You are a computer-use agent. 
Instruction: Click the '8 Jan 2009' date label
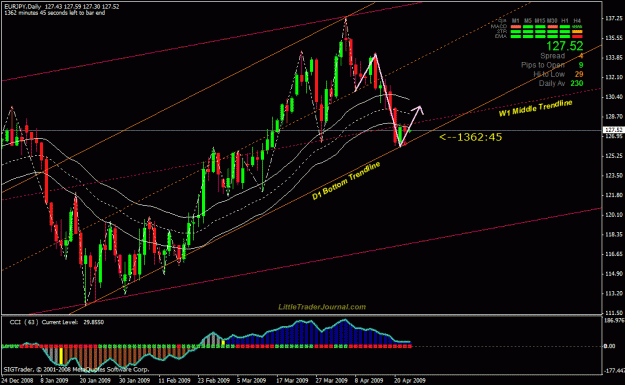click(55, 381)
